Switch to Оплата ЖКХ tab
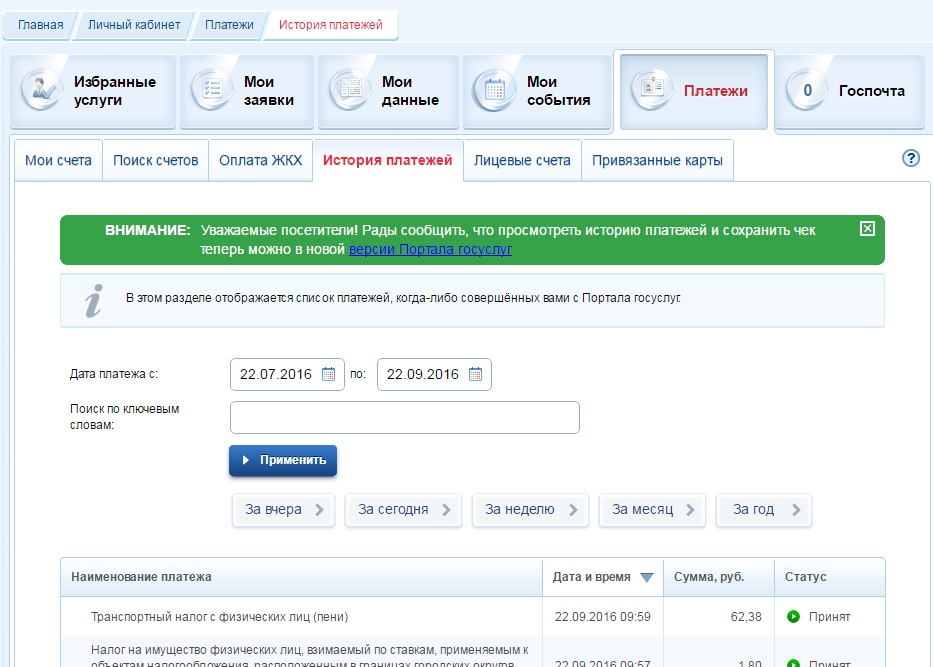Image resolution: width=933 pixels, height=667 pixels. pos(259,160)
